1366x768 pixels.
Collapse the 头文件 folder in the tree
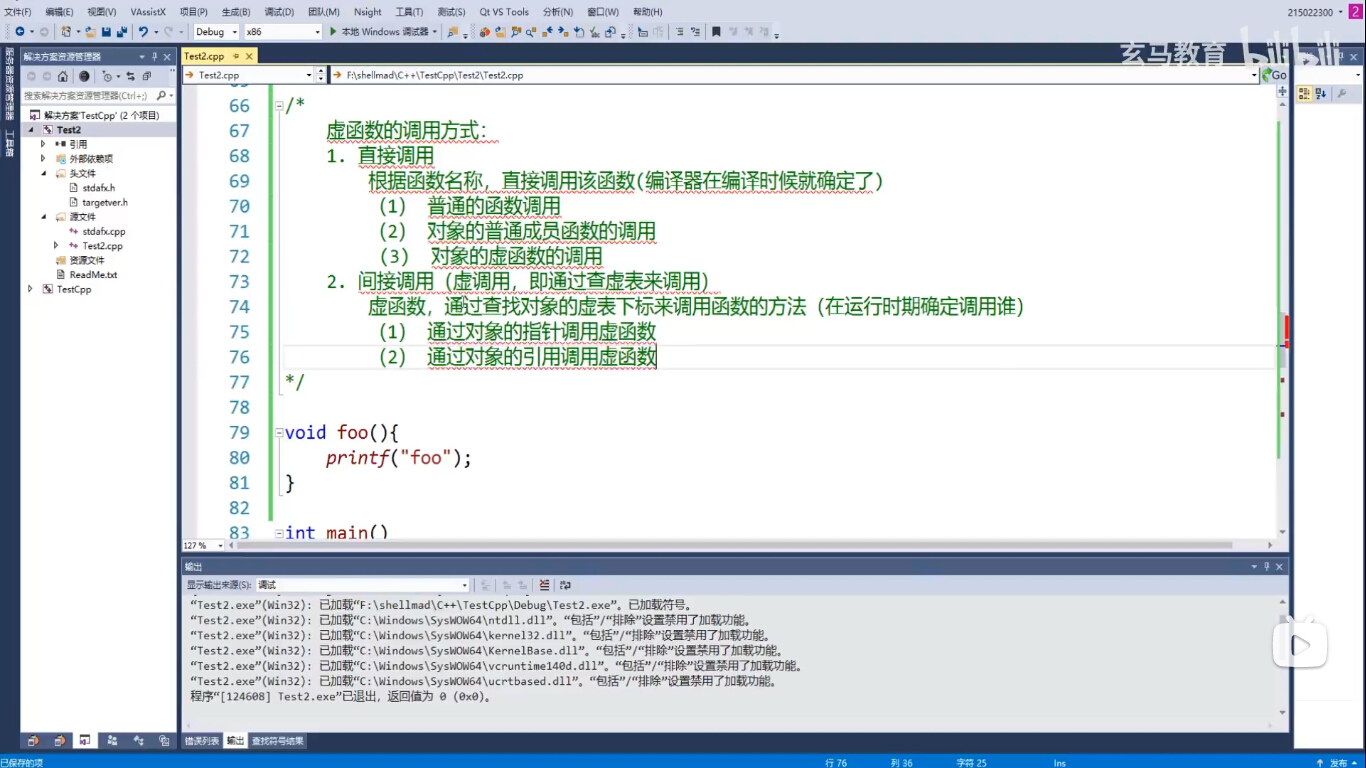(44, 173)
